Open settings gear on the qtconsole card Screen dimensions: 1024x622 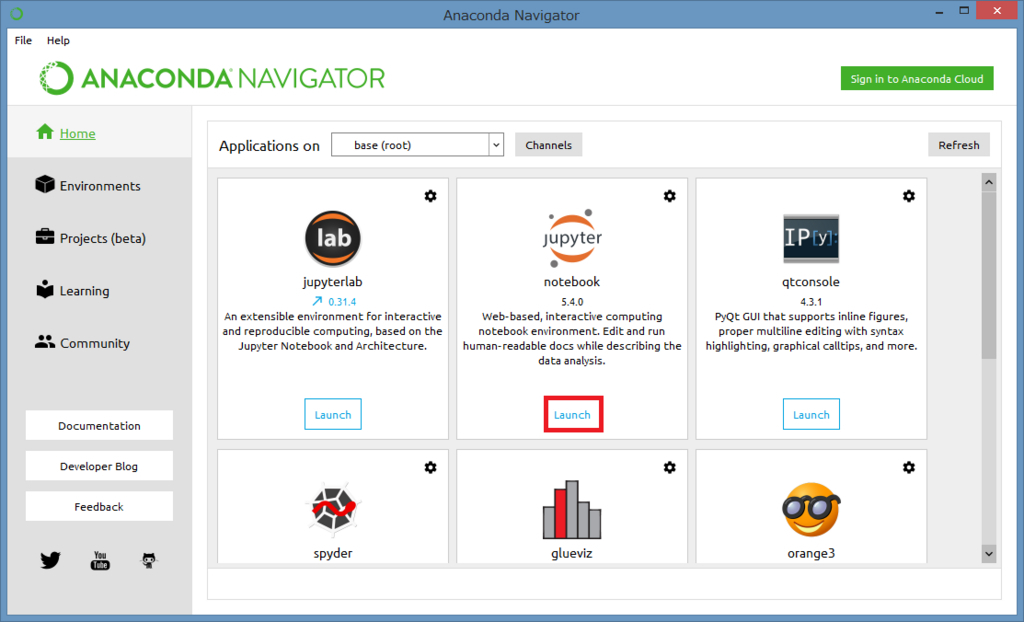(x=908, y=196)
